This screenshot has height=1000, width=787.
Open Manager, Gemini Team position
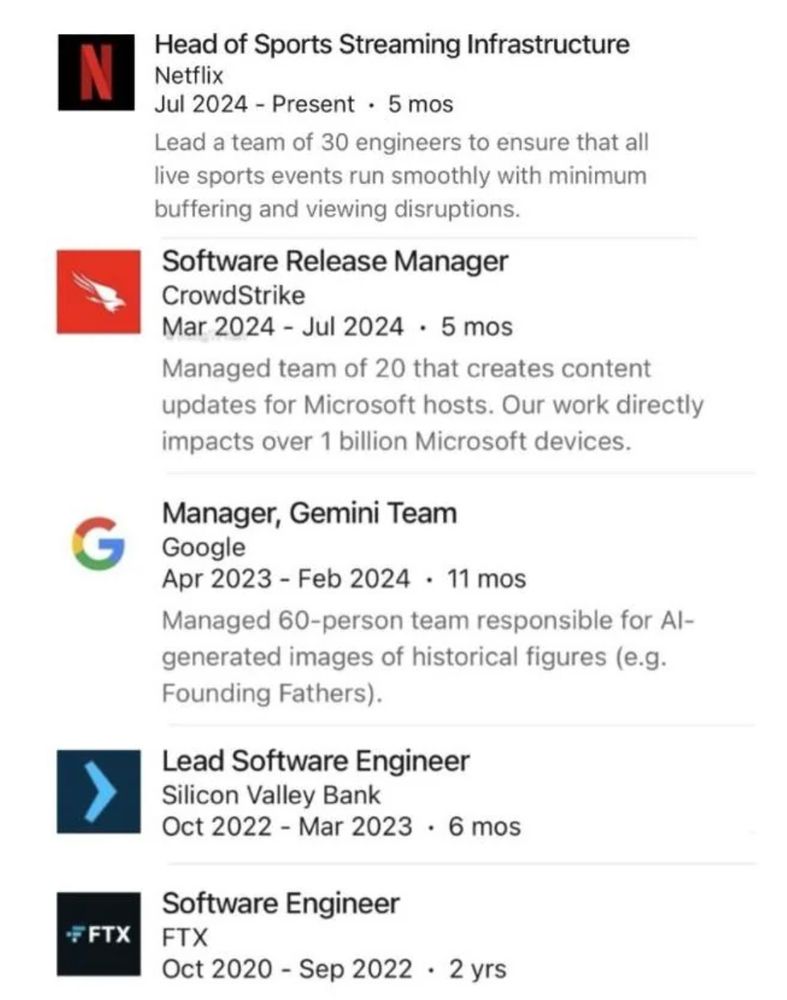pyautogui.click(x=309, y=513)
